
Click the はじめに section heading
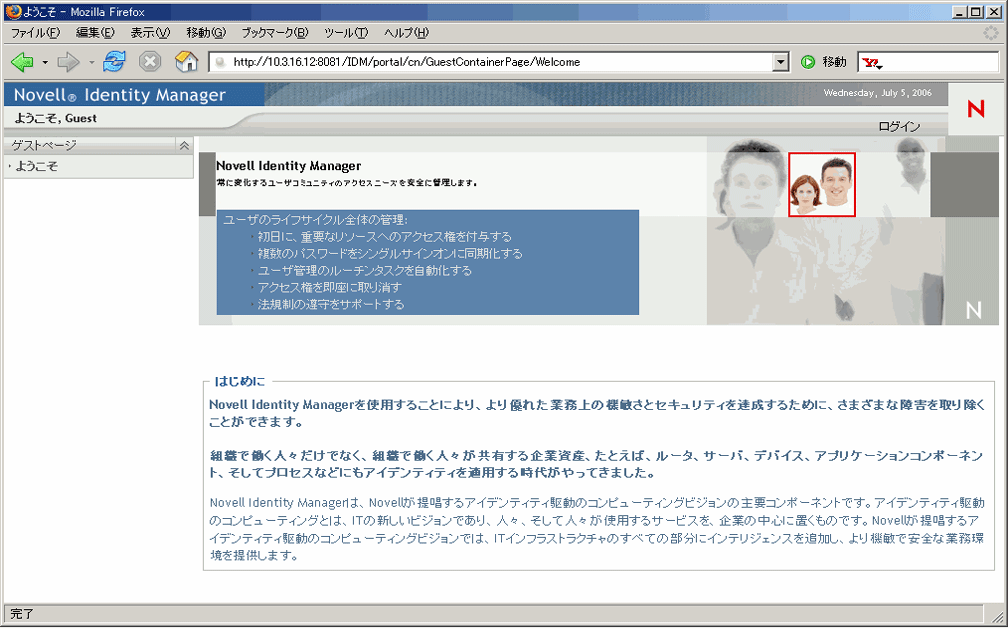240,381
